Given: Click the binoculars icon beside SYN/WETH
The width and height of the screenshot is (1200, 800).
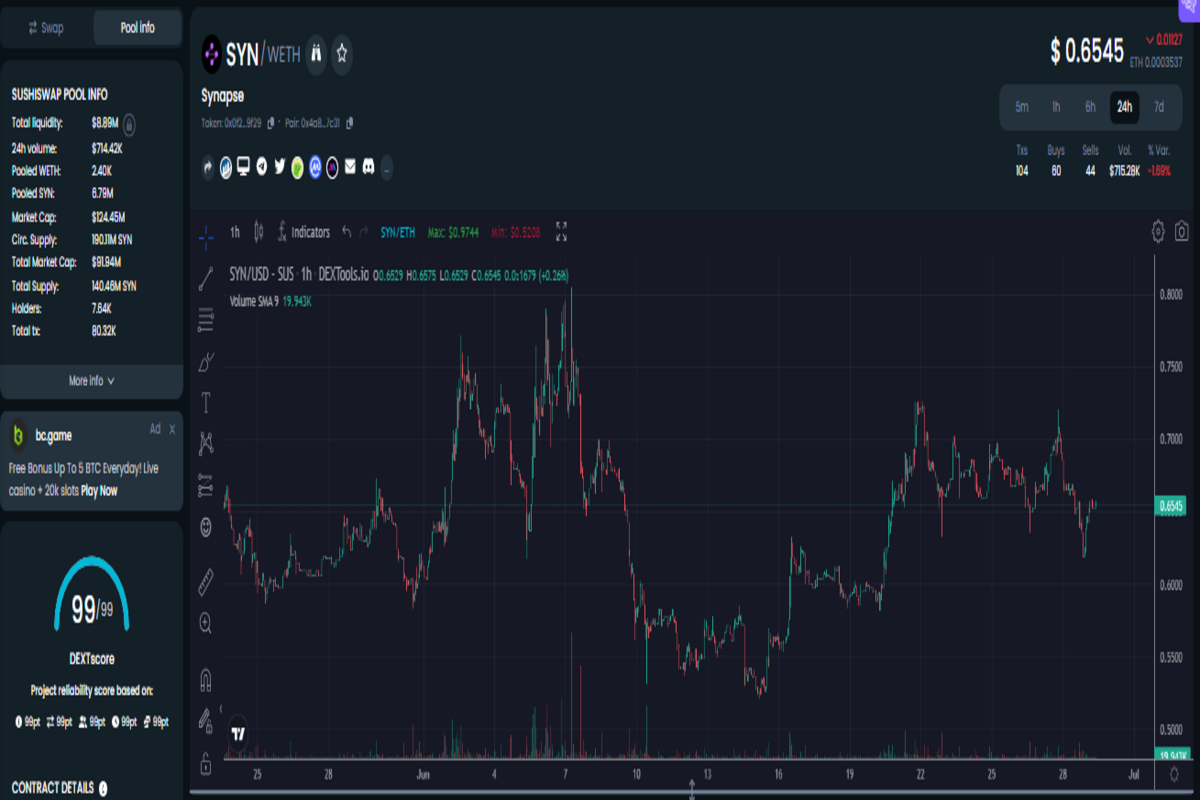Looking at the screenshot, I should pos(316,54).
